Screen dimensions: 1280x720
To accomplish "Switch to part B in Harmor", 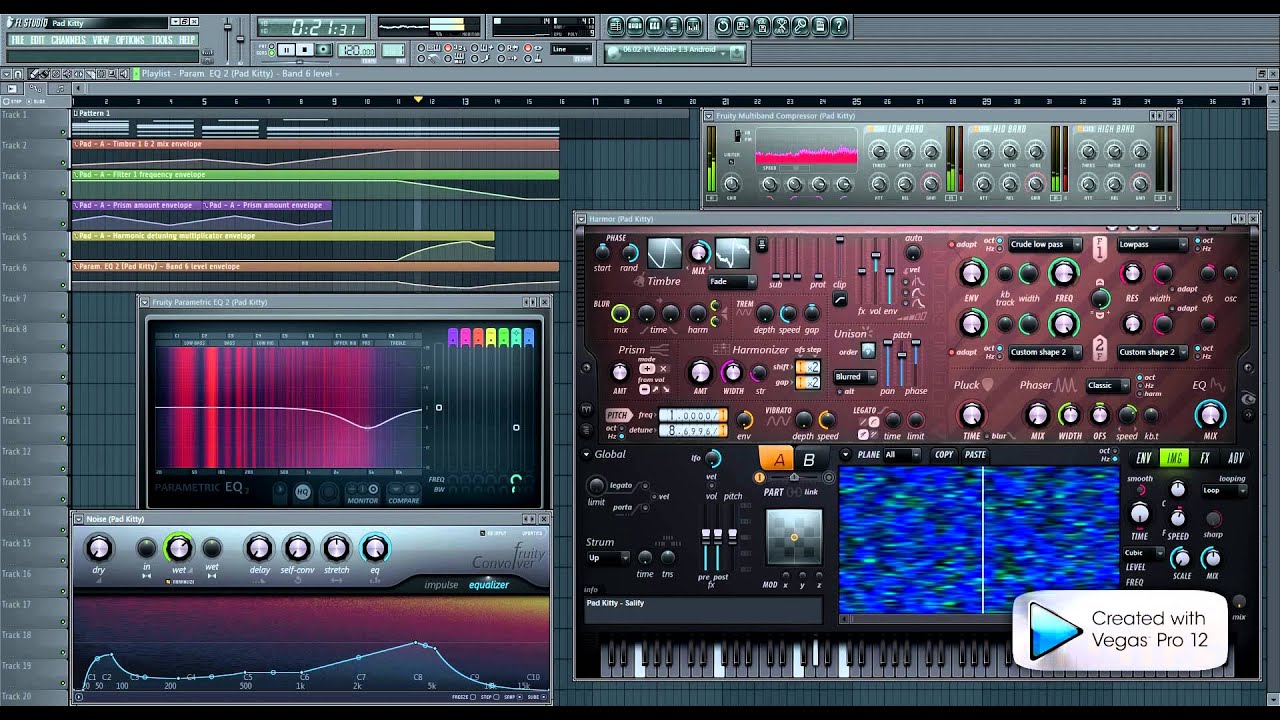I will point(809,460).
